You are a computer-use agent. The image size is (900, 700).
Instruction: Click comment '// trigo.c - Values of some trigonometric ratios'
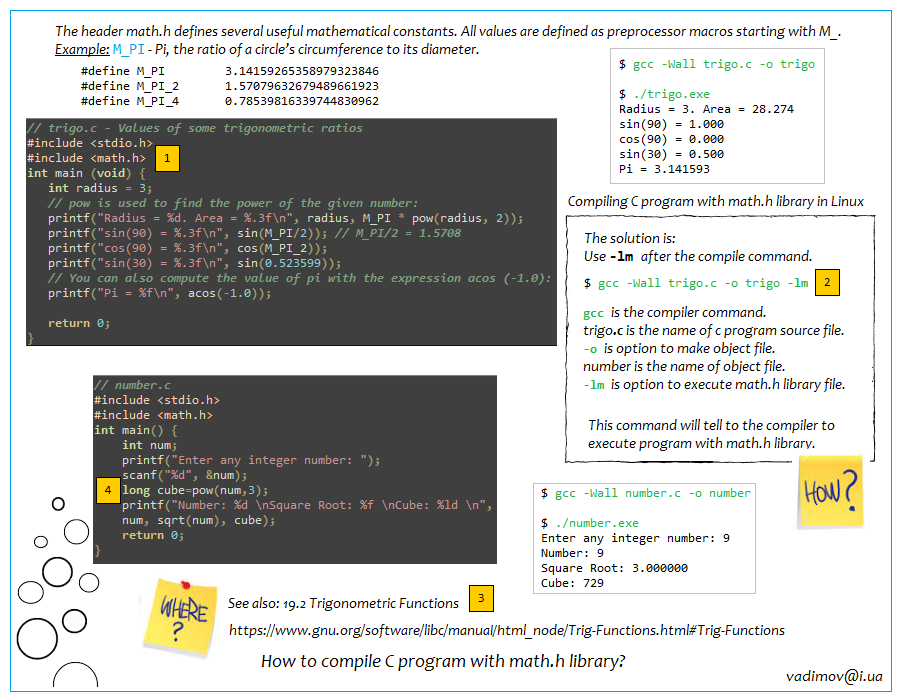tap(195, 128)
